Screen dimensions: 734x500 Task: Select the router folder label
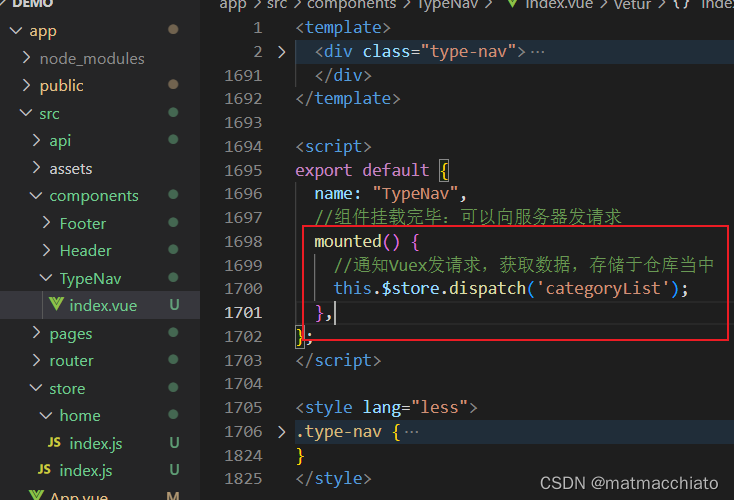[x=71, y=361]
